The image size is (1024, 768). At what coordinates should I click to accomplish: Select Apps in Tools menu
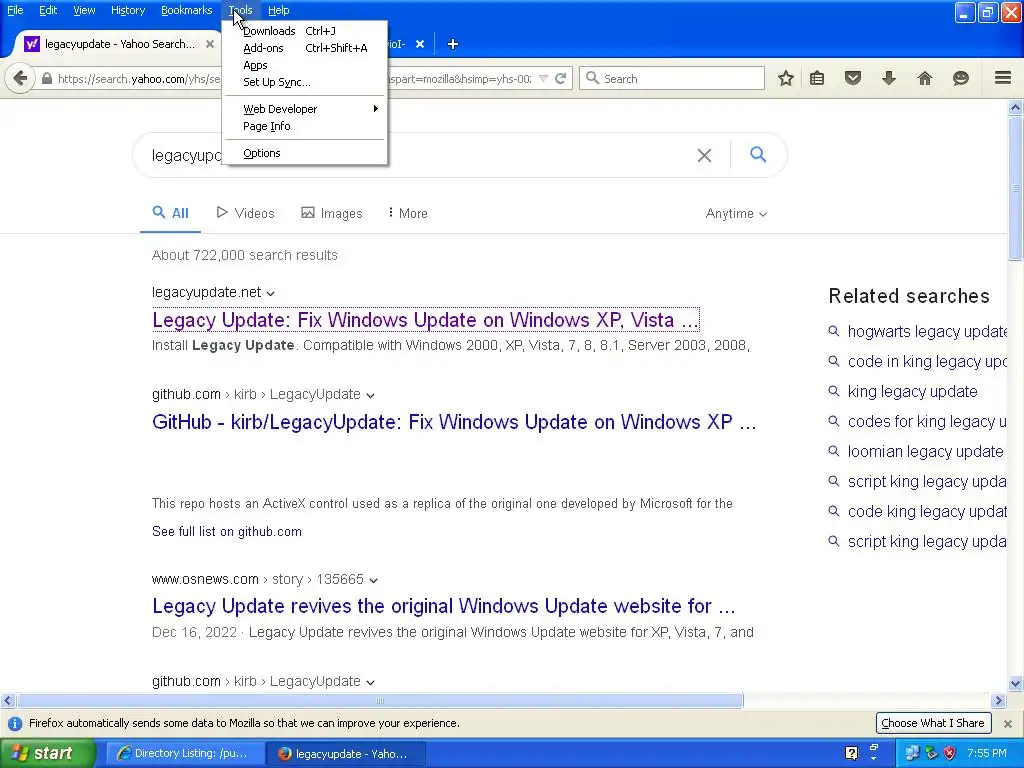click(x=304, y=65)
